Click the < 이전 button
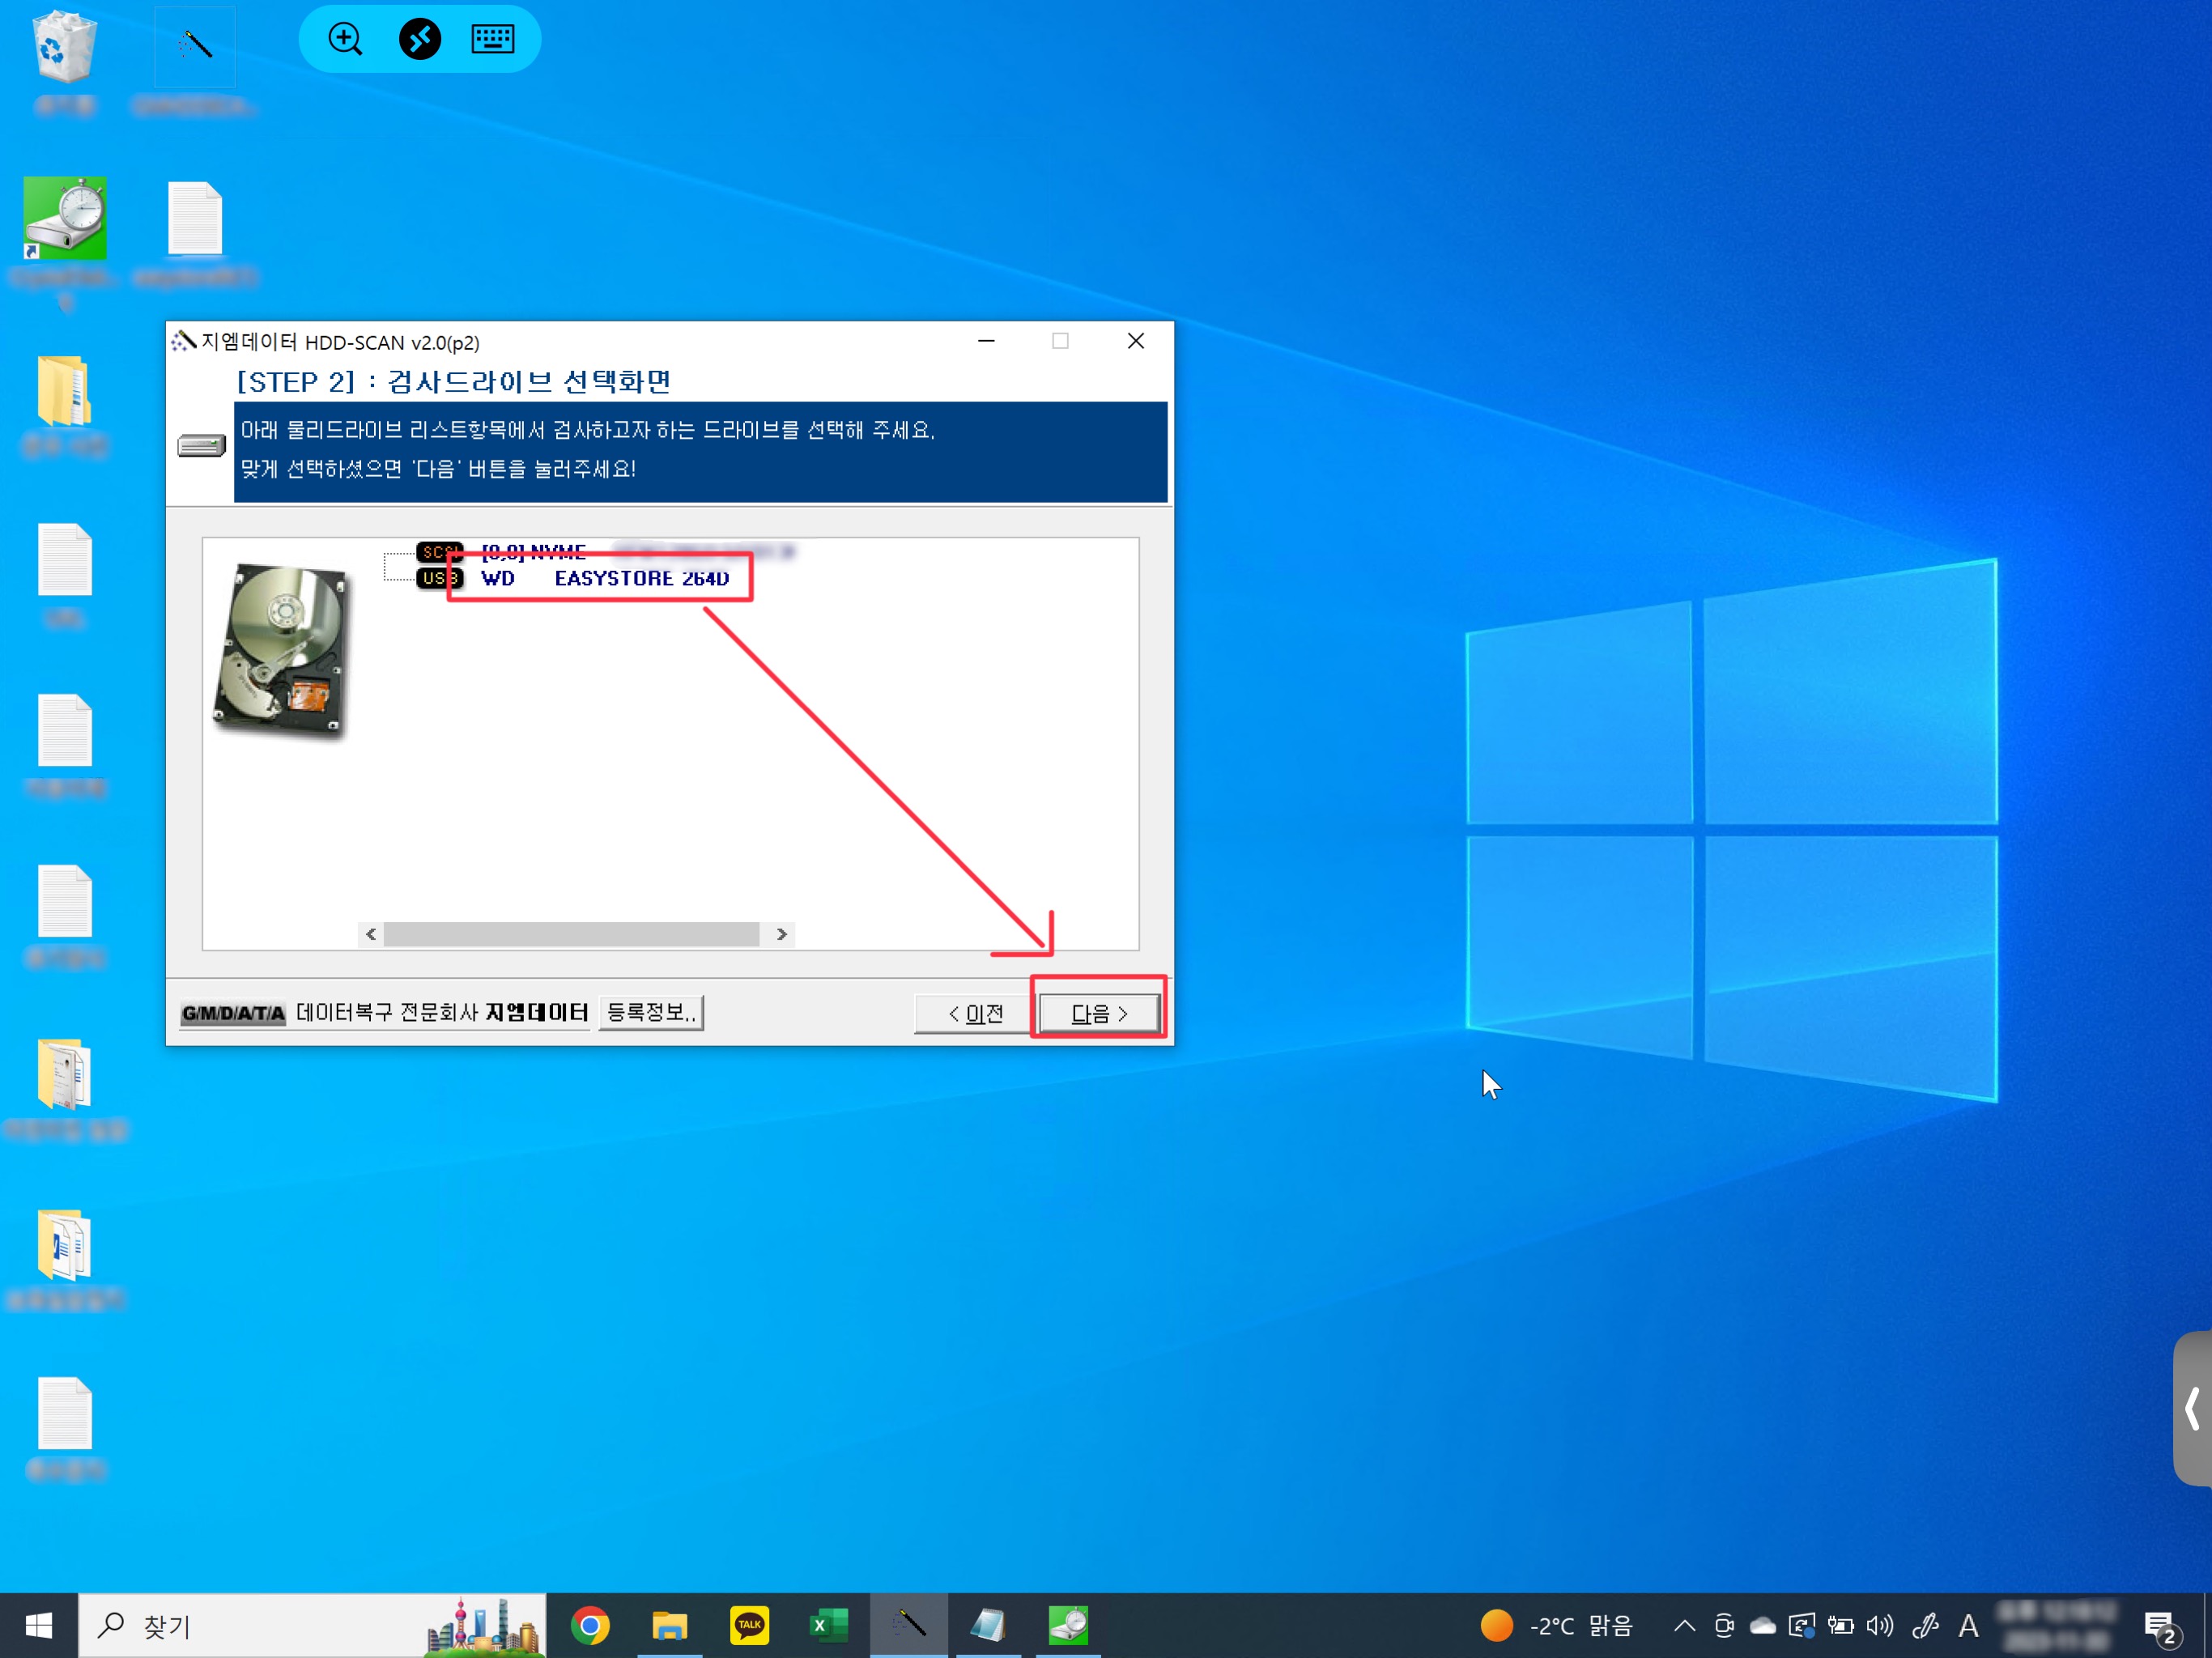The height and width of the screenshot is (1658, 2212). tap(975, 1013)
